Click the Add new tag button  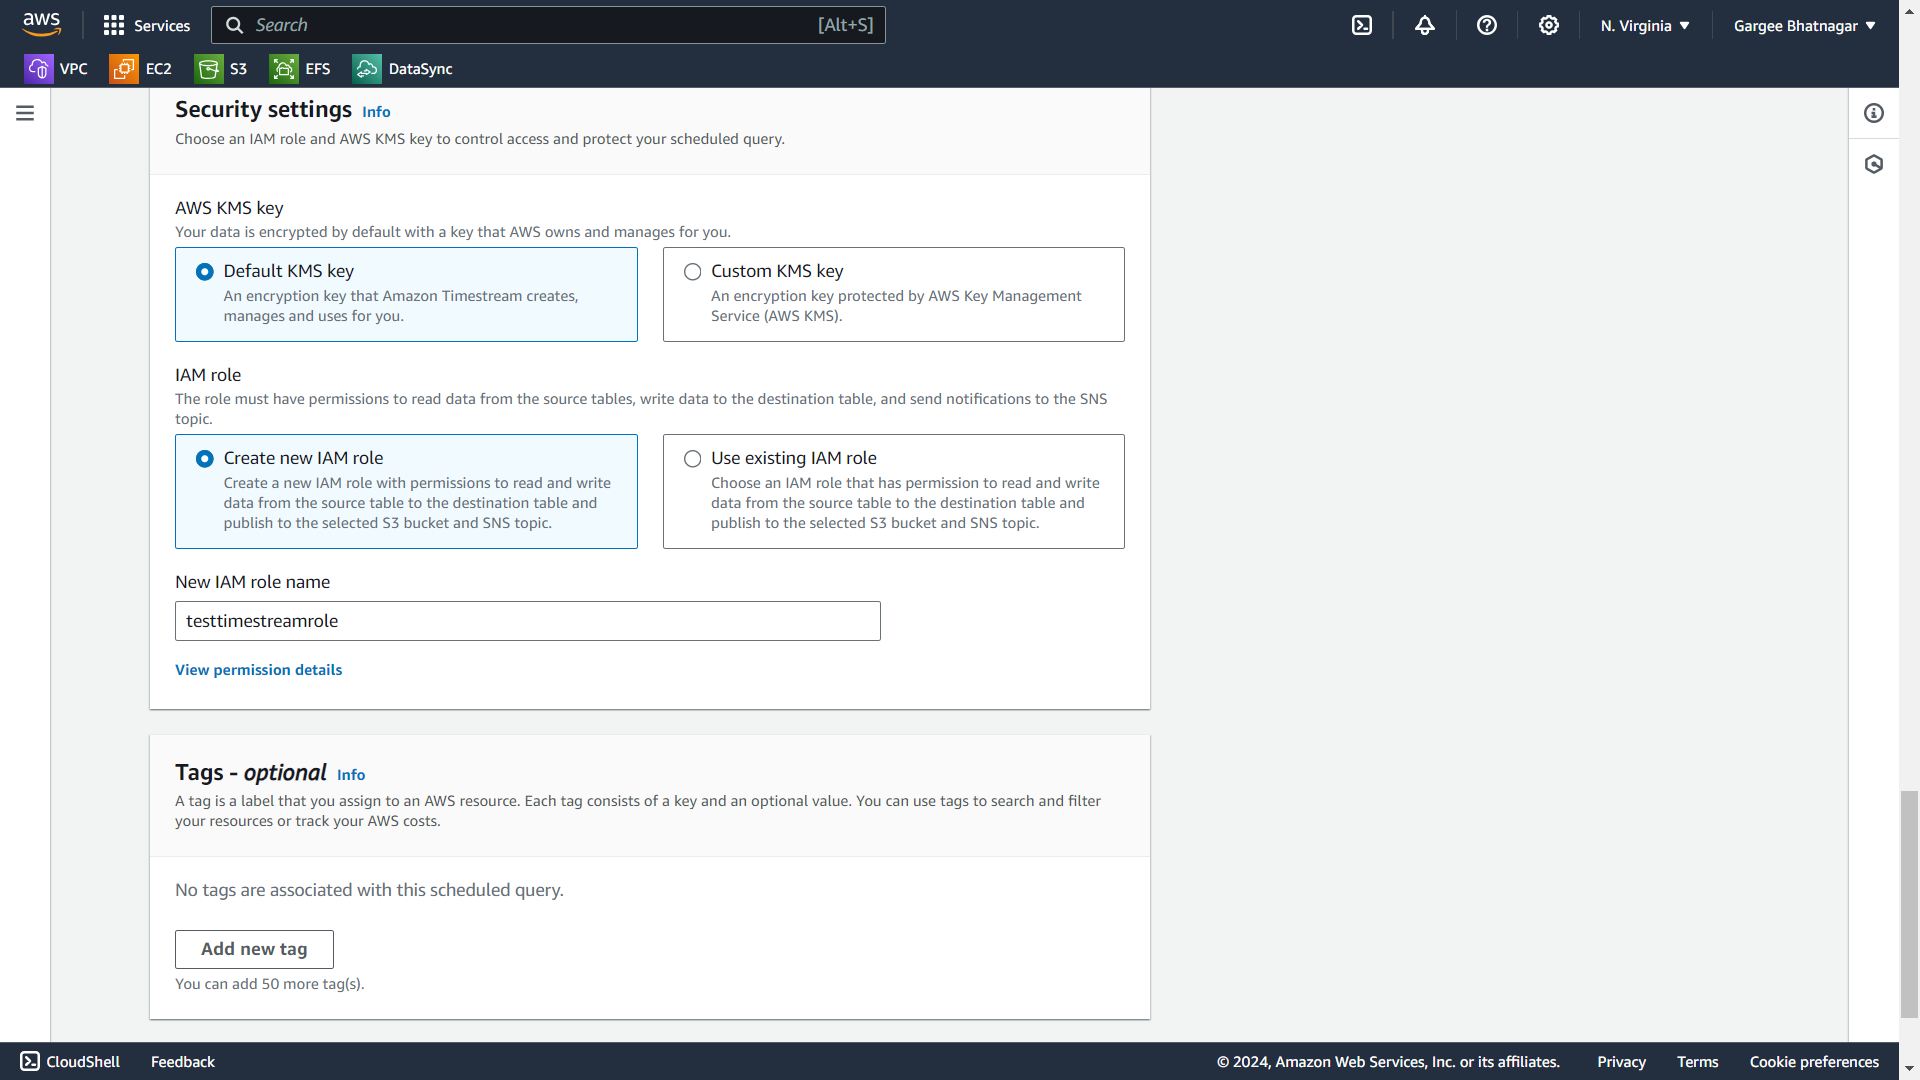click(254, 949)
